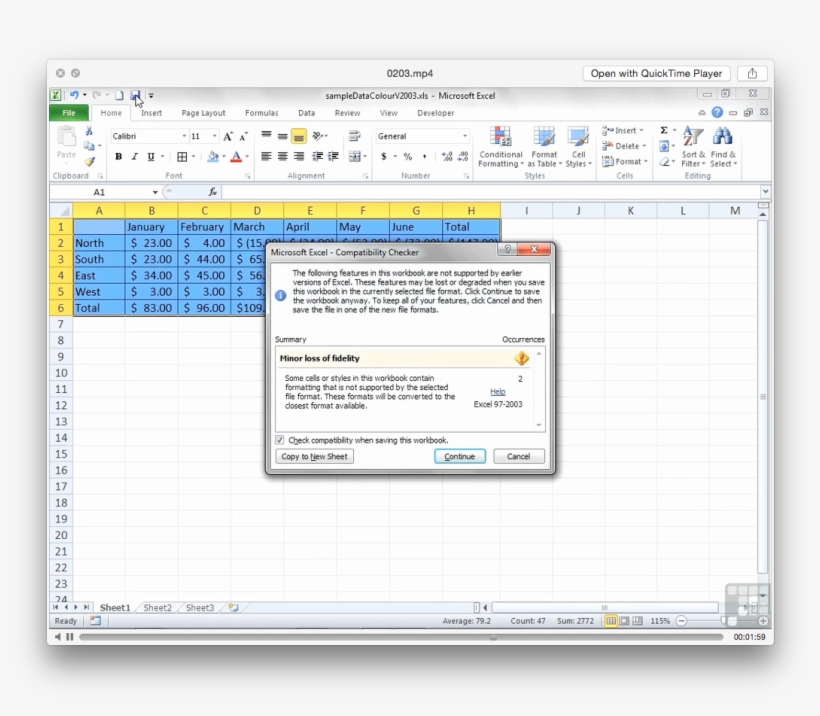Apply the Fill Color bucket
Image resolution: width=820 pixels, height=716 pixels.
pyautogui.click(x=213, y=156)
